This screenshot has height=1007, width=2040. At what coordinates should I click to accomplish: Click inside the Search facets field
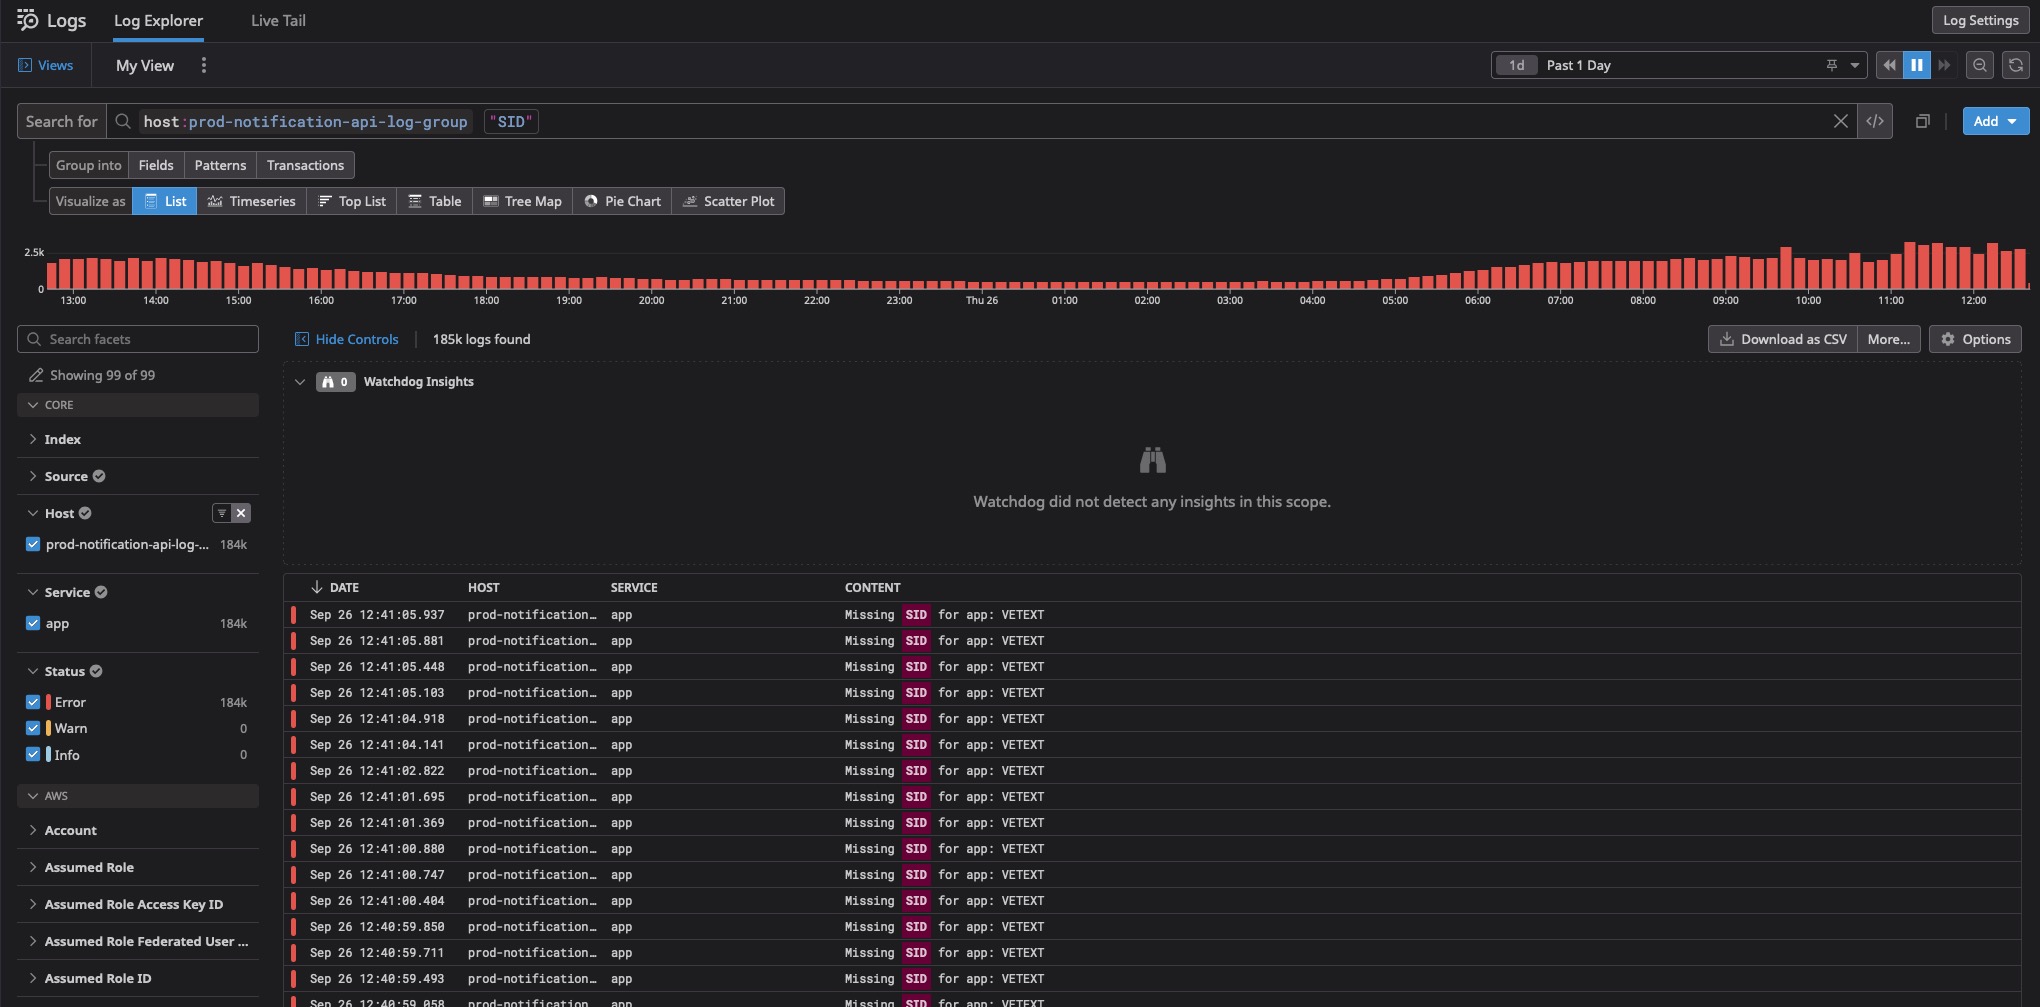click(x=138, y=339)
